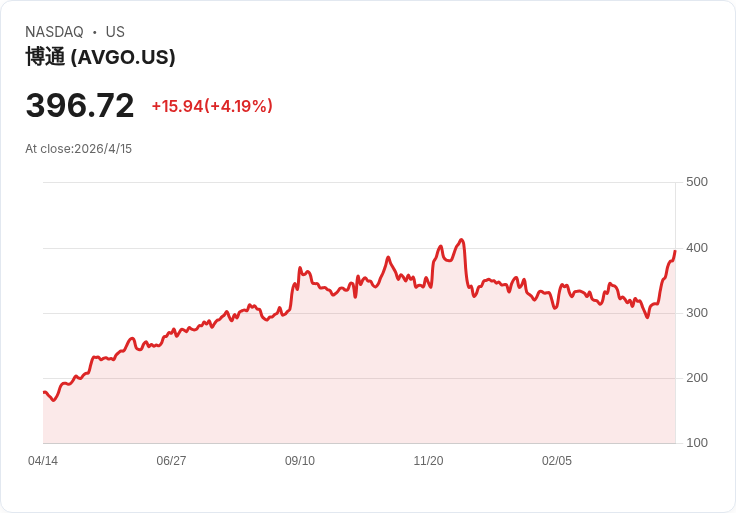Image resolution: width=736 pixels, height=513 pixels.
Task: Select the 06/27 date on the x-axis
Action: [171, 461]
